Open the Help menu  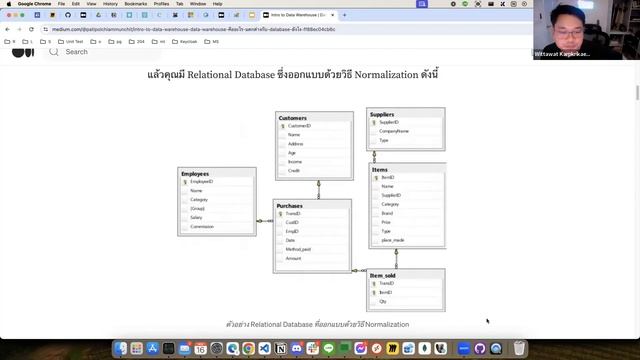coord(218,4)
